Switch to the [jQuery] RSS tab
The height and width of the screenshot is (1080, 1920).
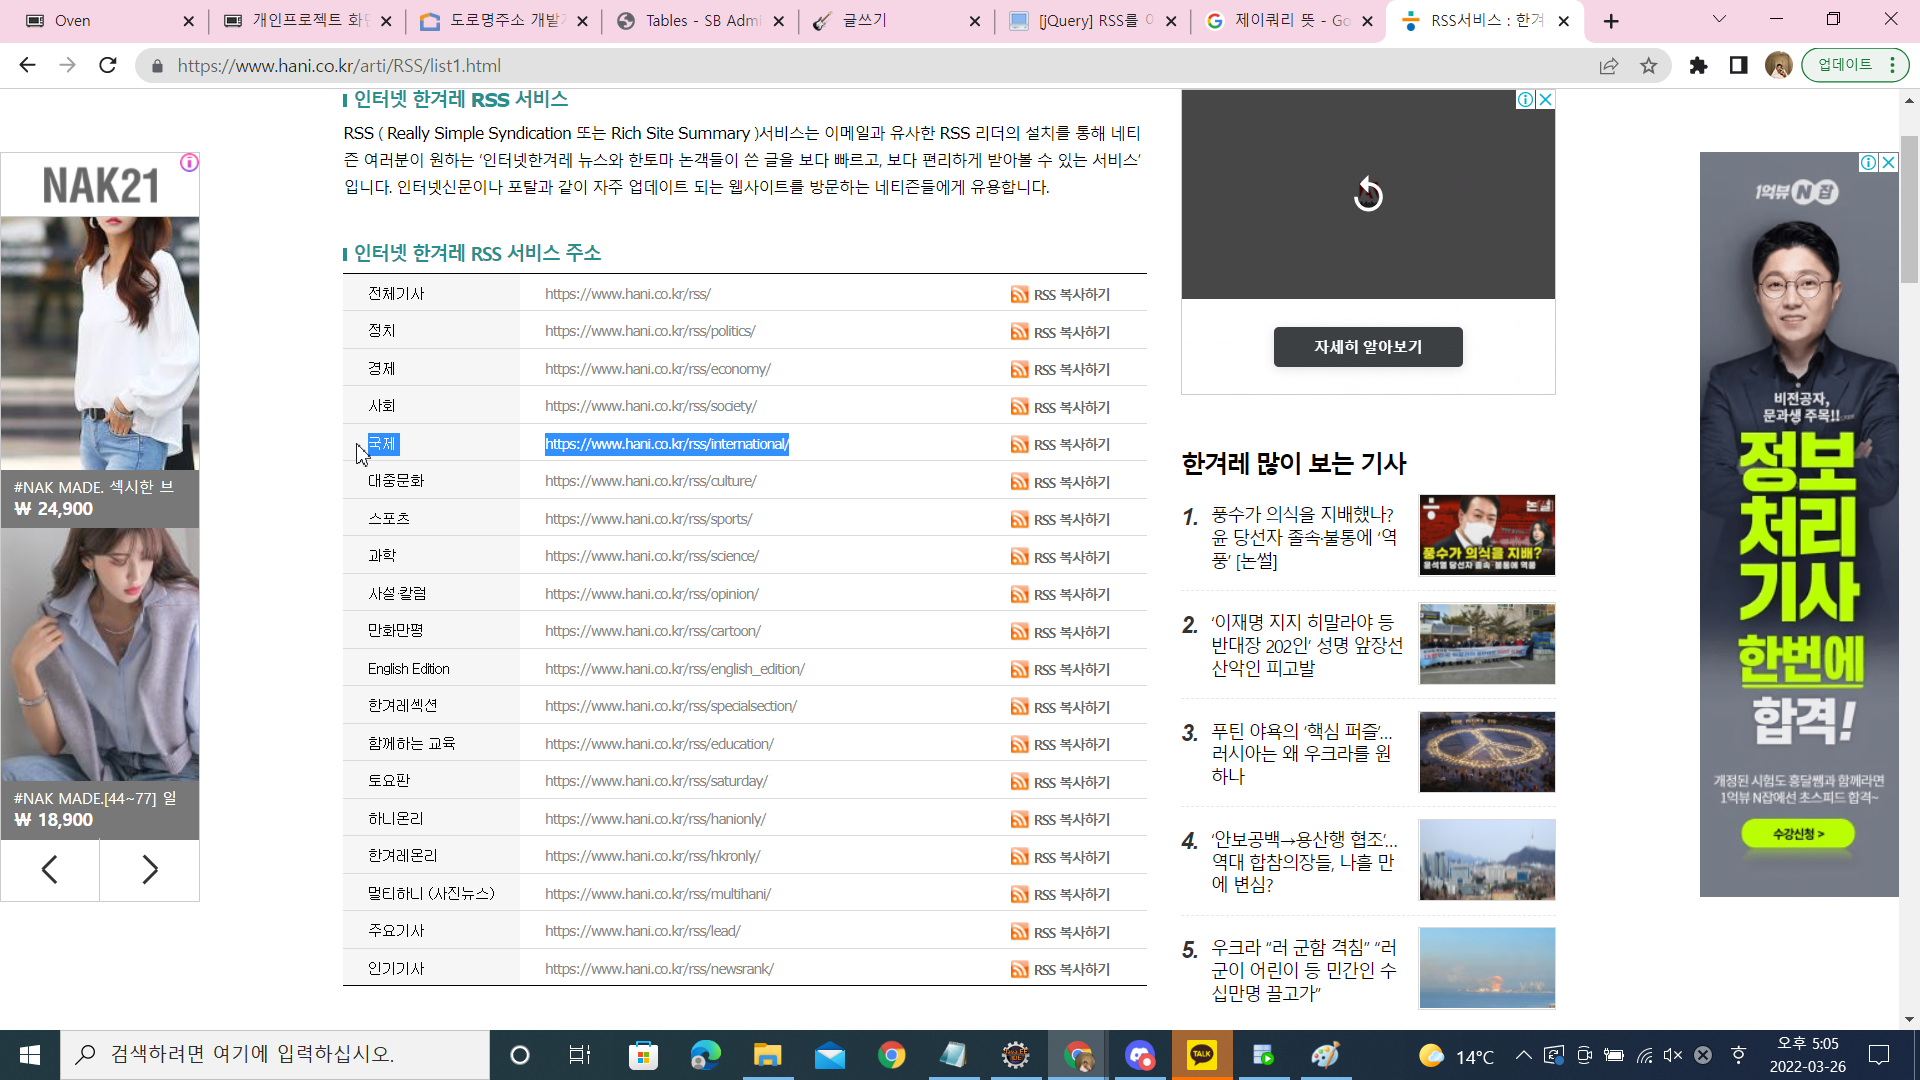tap(1091, 21)
